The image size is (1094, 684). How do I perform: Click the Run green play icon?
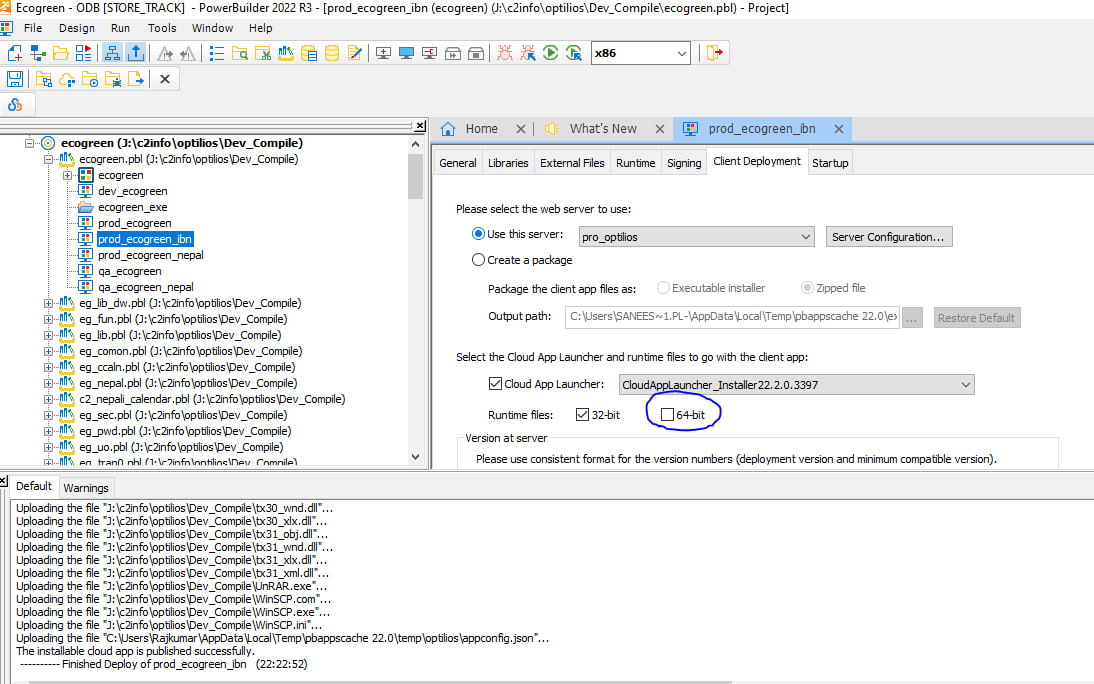click(x=550, y=53)
